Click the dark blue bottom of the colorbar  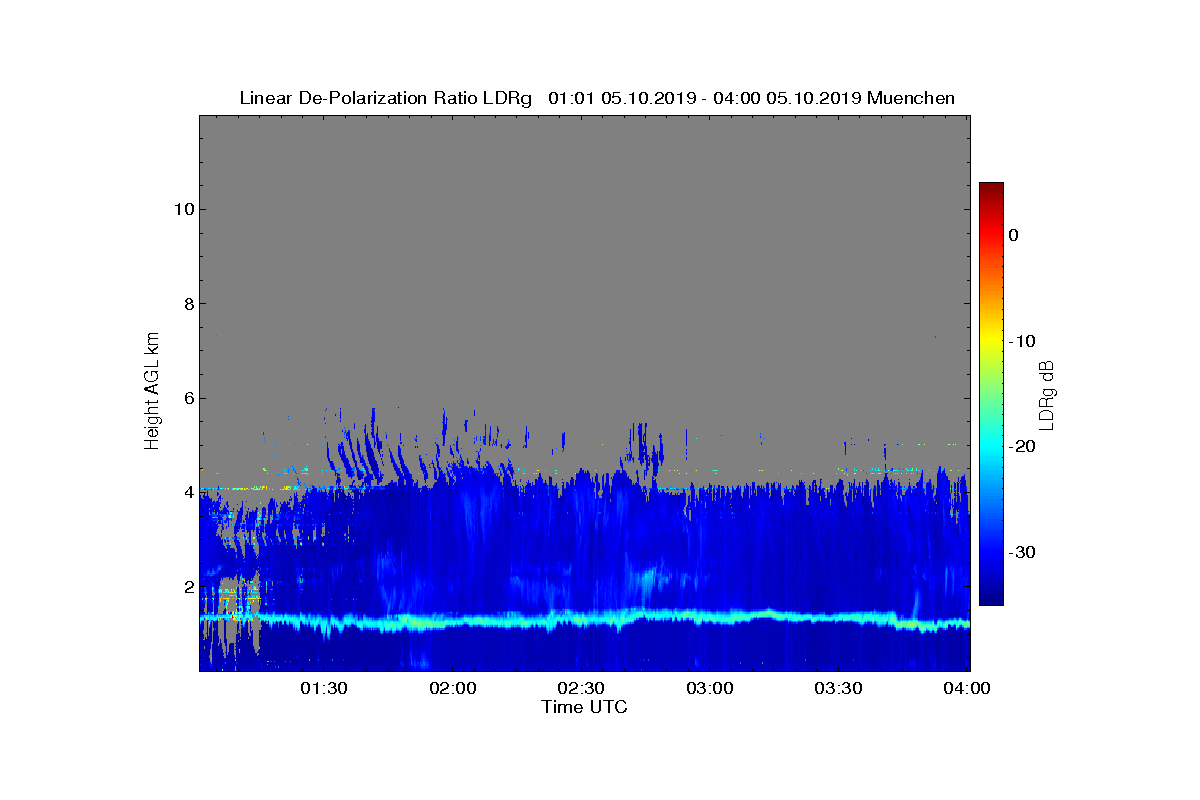pyautogui.click(x=991, y=597)
